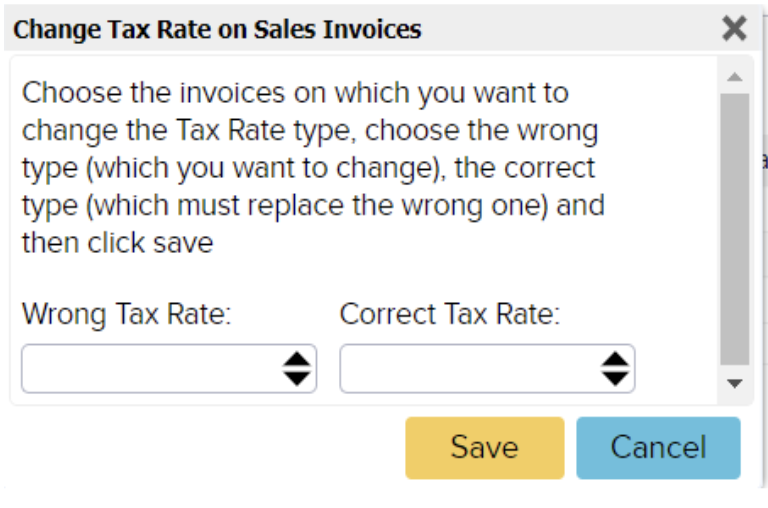Click the scrollbar track below the thumb
The image size is (768, 508).
click(735, 369)
